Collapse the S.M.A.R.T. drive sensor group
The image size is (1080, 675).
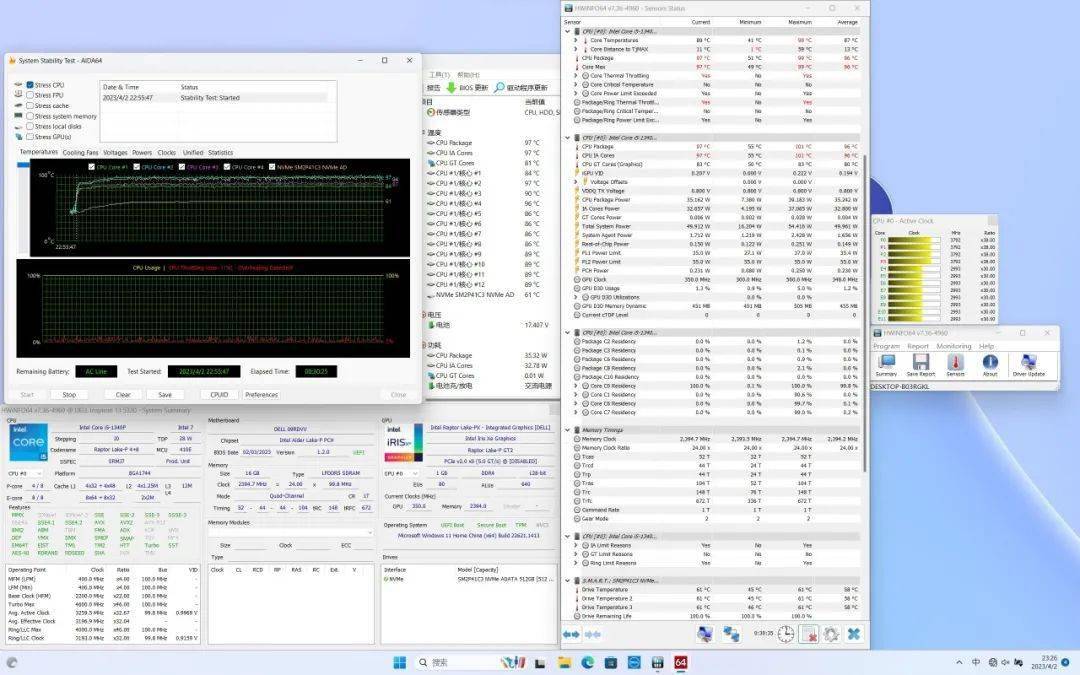click(x=568, y=581)
